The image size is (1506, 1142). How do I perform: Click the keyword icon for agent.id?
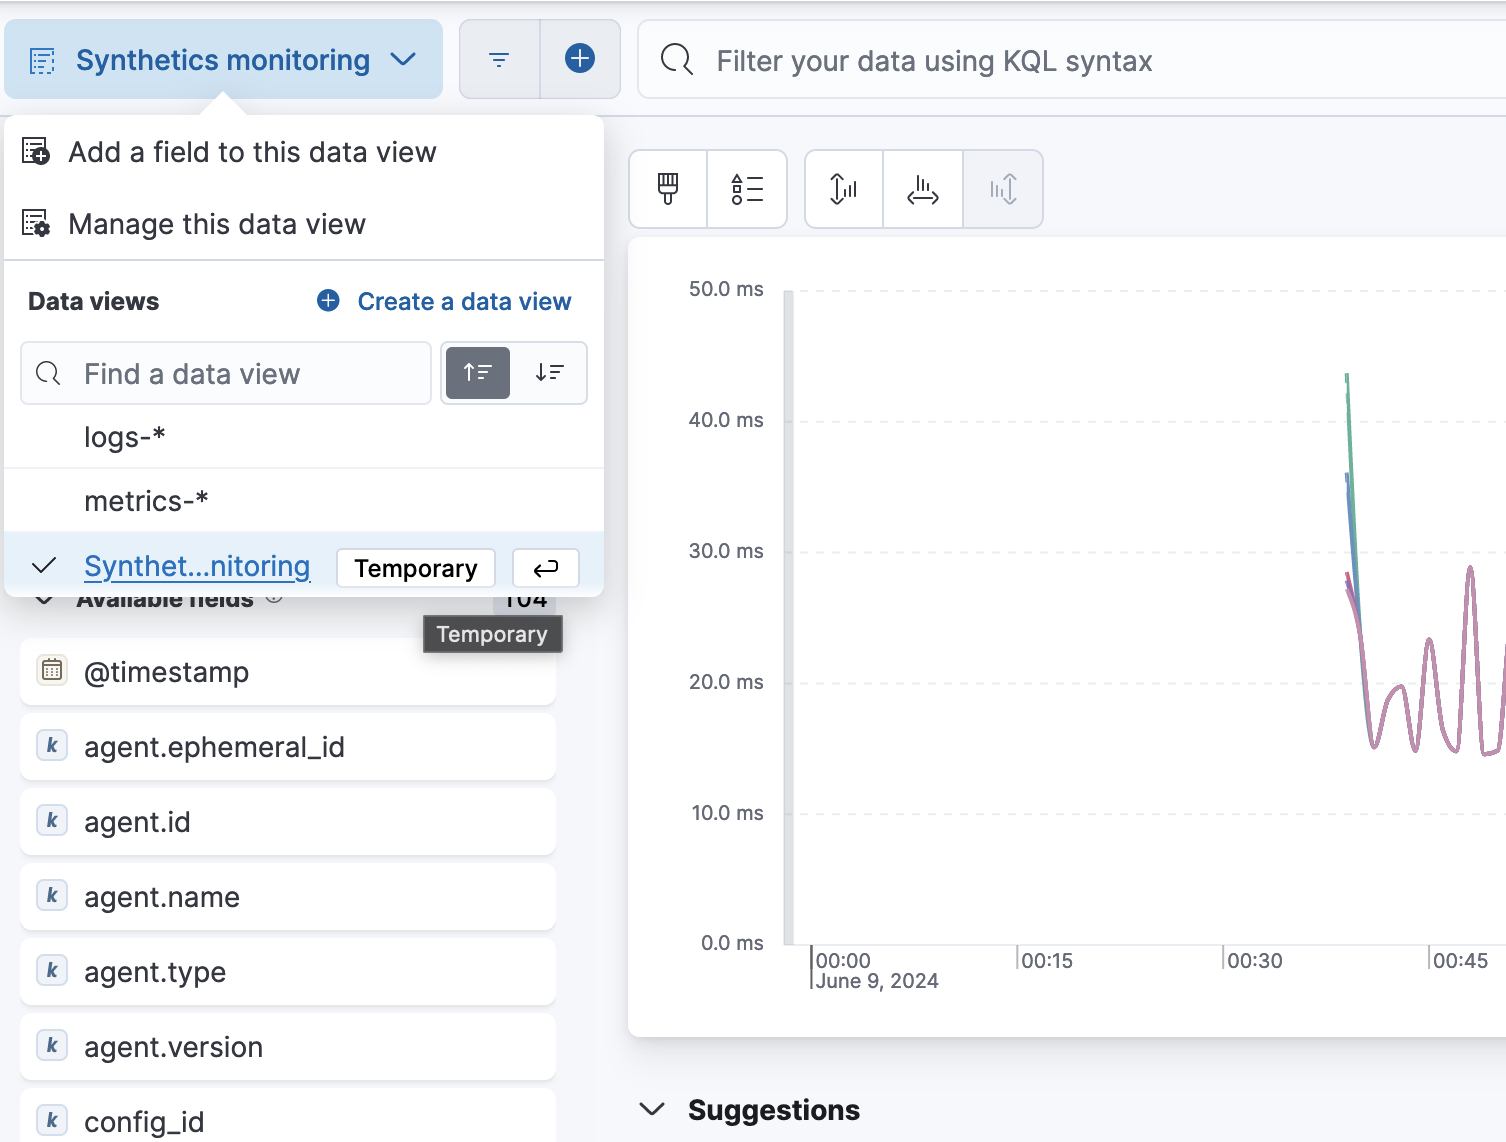coord(52,820)
